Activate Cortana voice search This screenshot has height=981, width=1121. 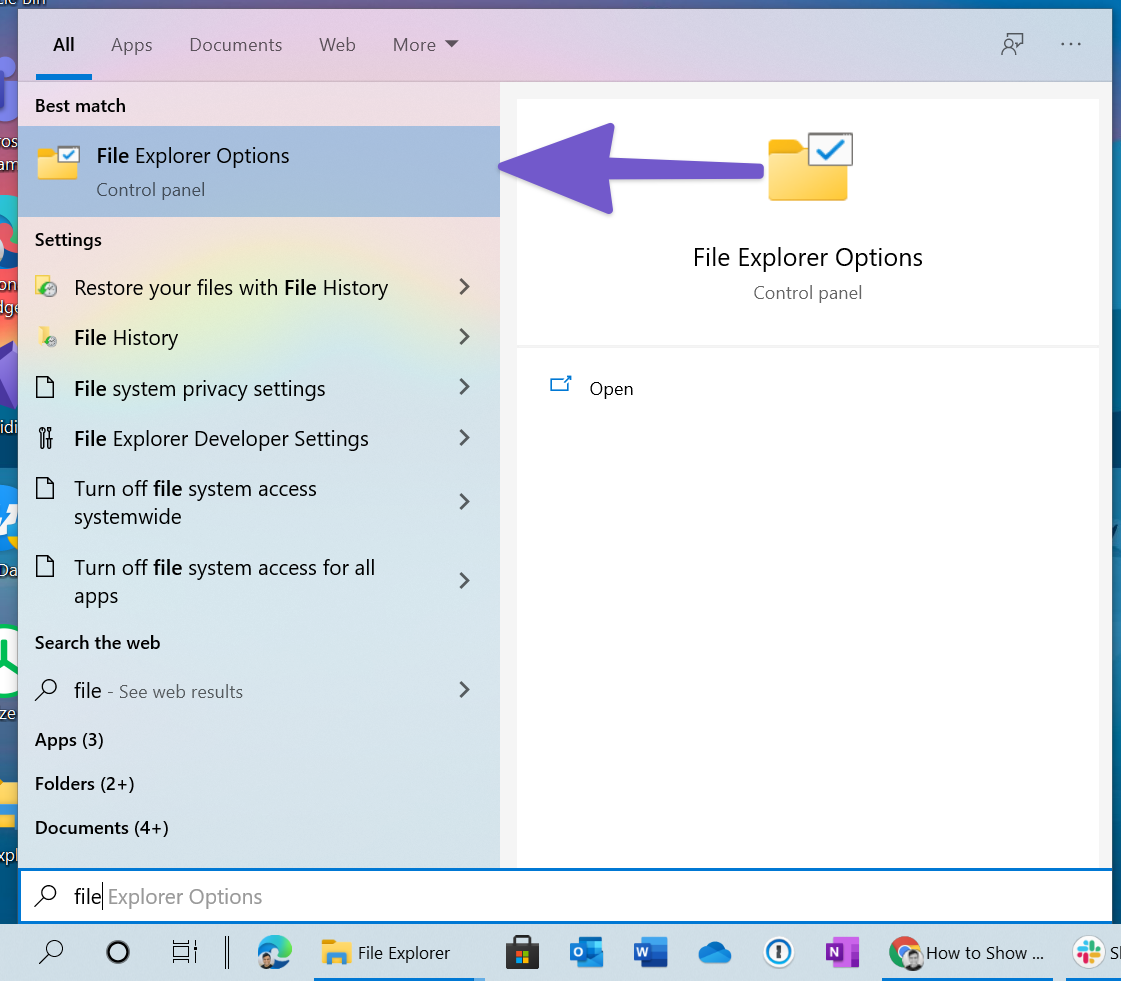(118, 952)
